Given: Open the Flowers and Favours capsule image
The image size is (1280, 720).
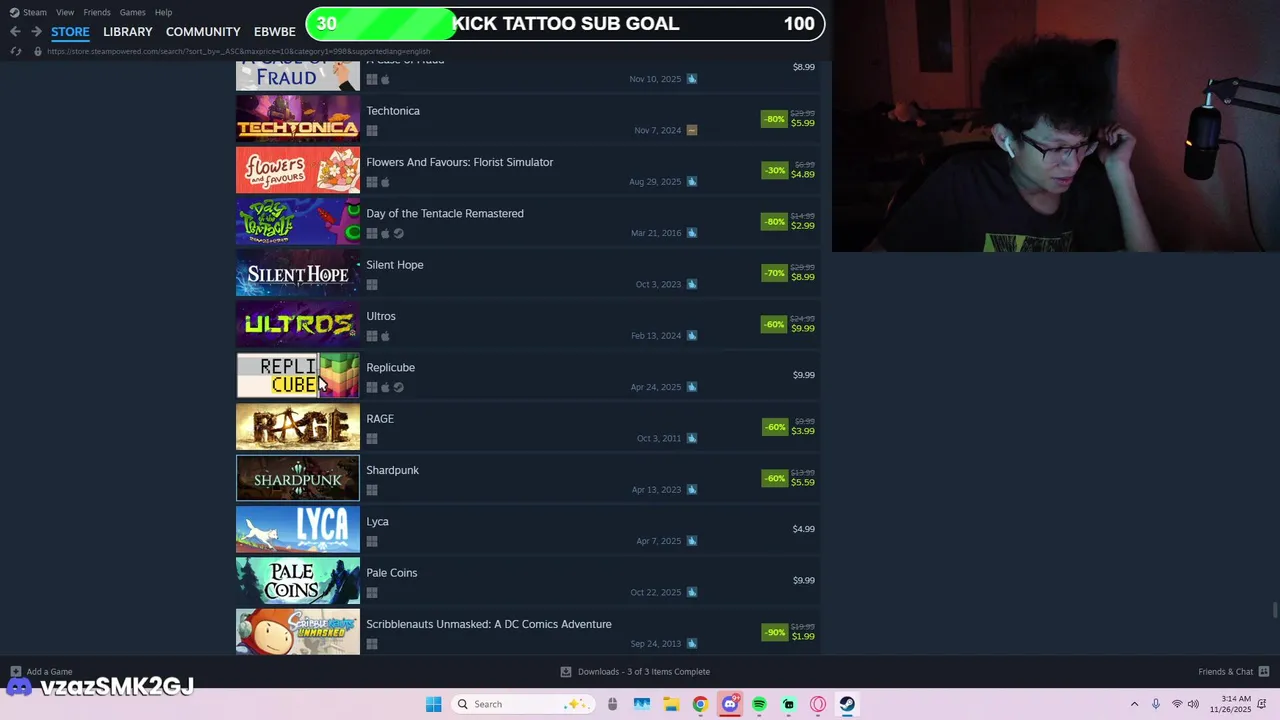Looking at the screenshot, I should pyautogui.click(x=297, y=170).
